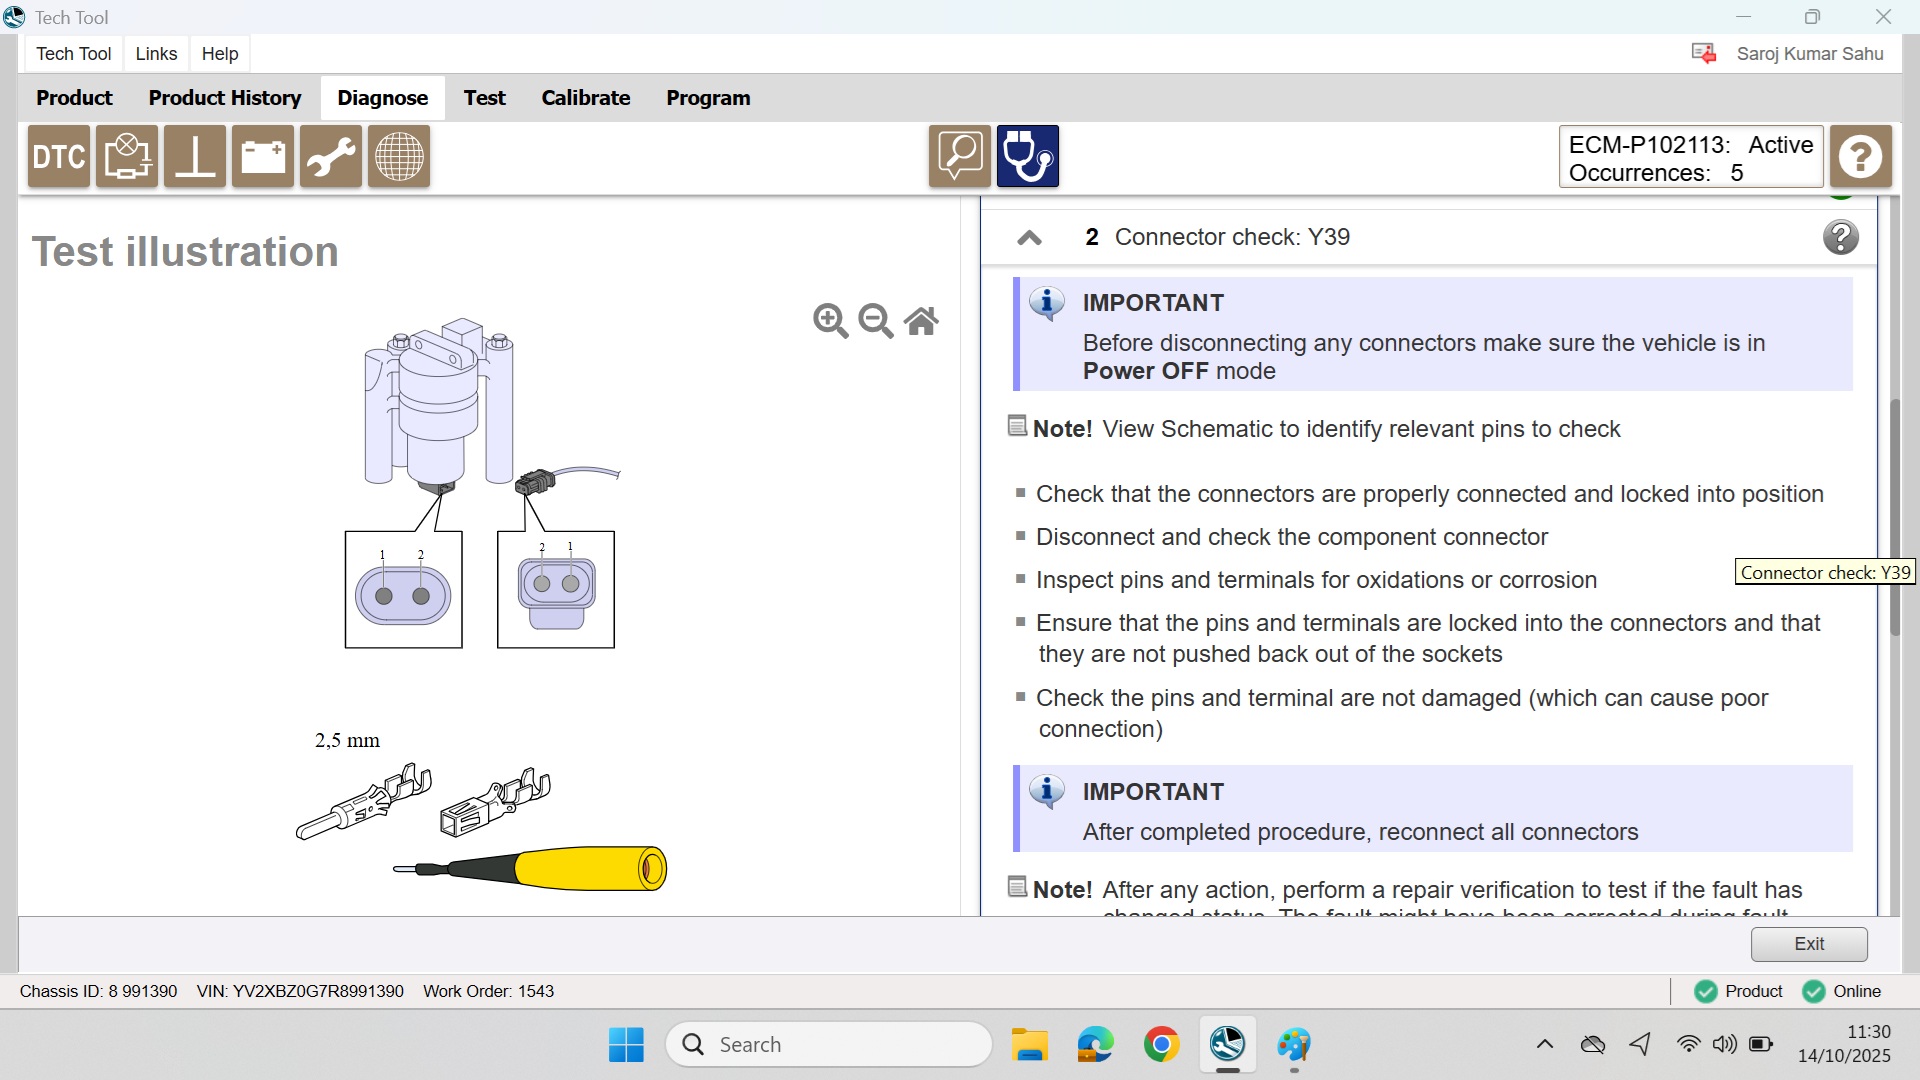
Task: Open the Product History tab
Action: click(225, 98)
